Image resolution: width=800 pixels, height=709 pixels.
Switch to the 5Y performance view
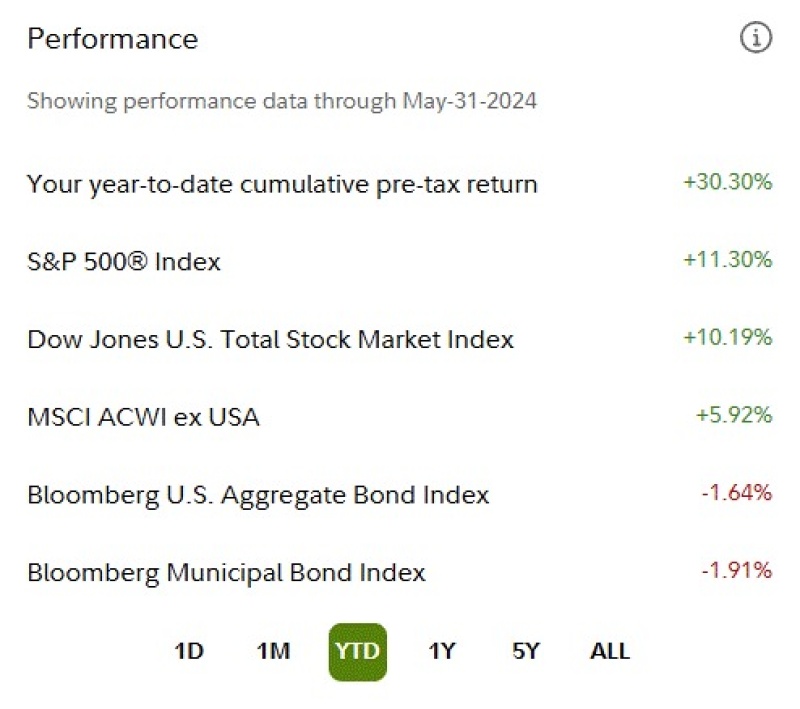(x=526, y=651)
